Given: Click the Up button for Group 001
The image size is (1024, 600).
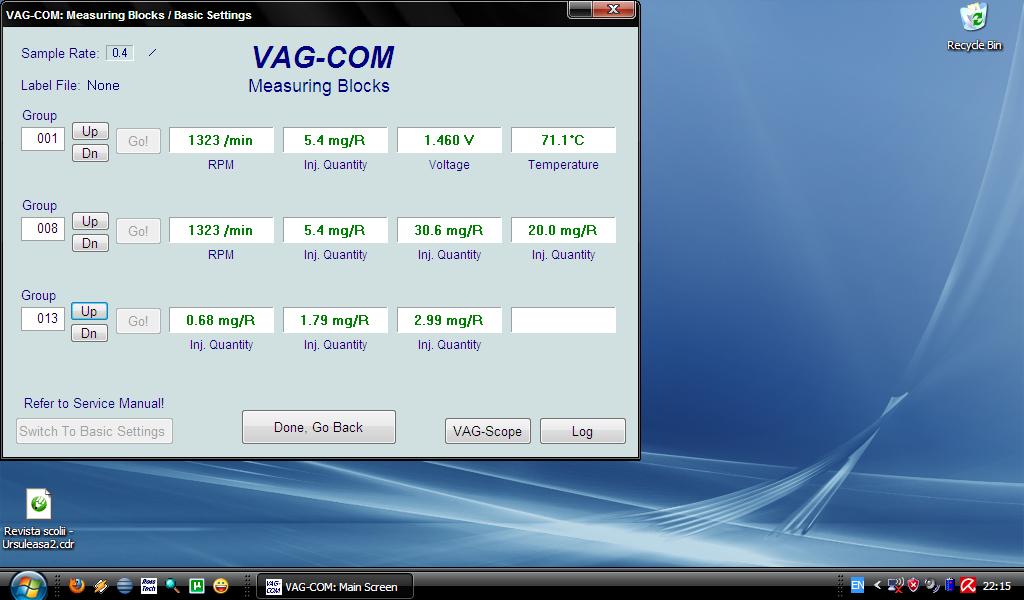Looking at the screenshot, I should tap(90, 131).
